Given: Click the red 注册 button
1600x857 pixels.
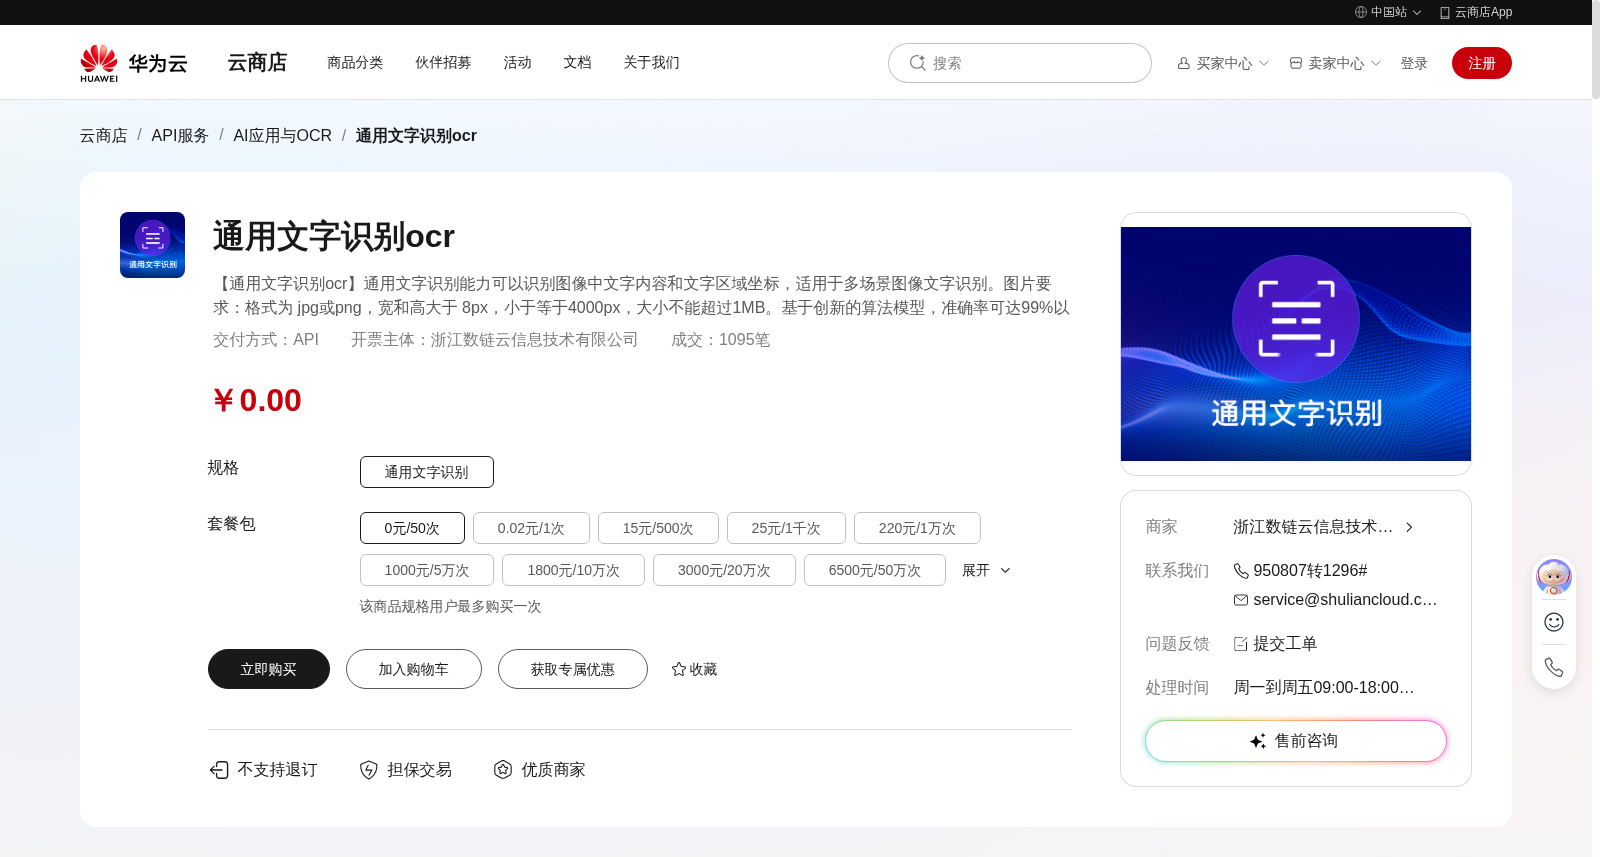Looking at the screenshot, I should click(1482, 63).
